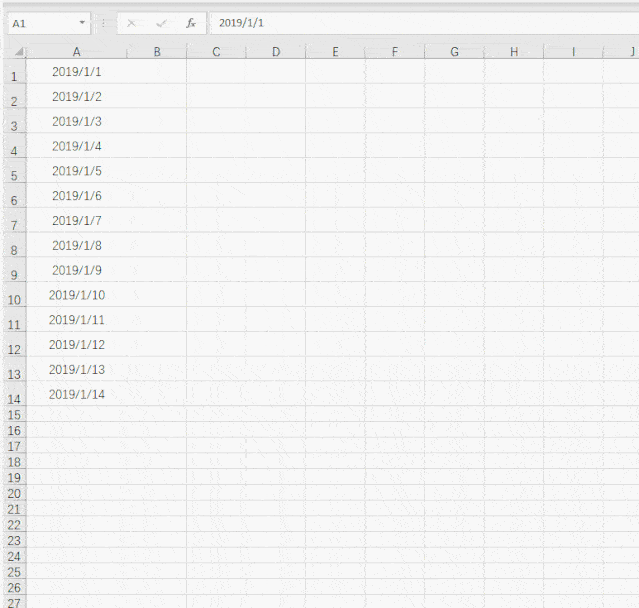This screenshot has width=639, height=608.
Task: Expand the Name Box dropdown arrow
Action: [82, 23]
